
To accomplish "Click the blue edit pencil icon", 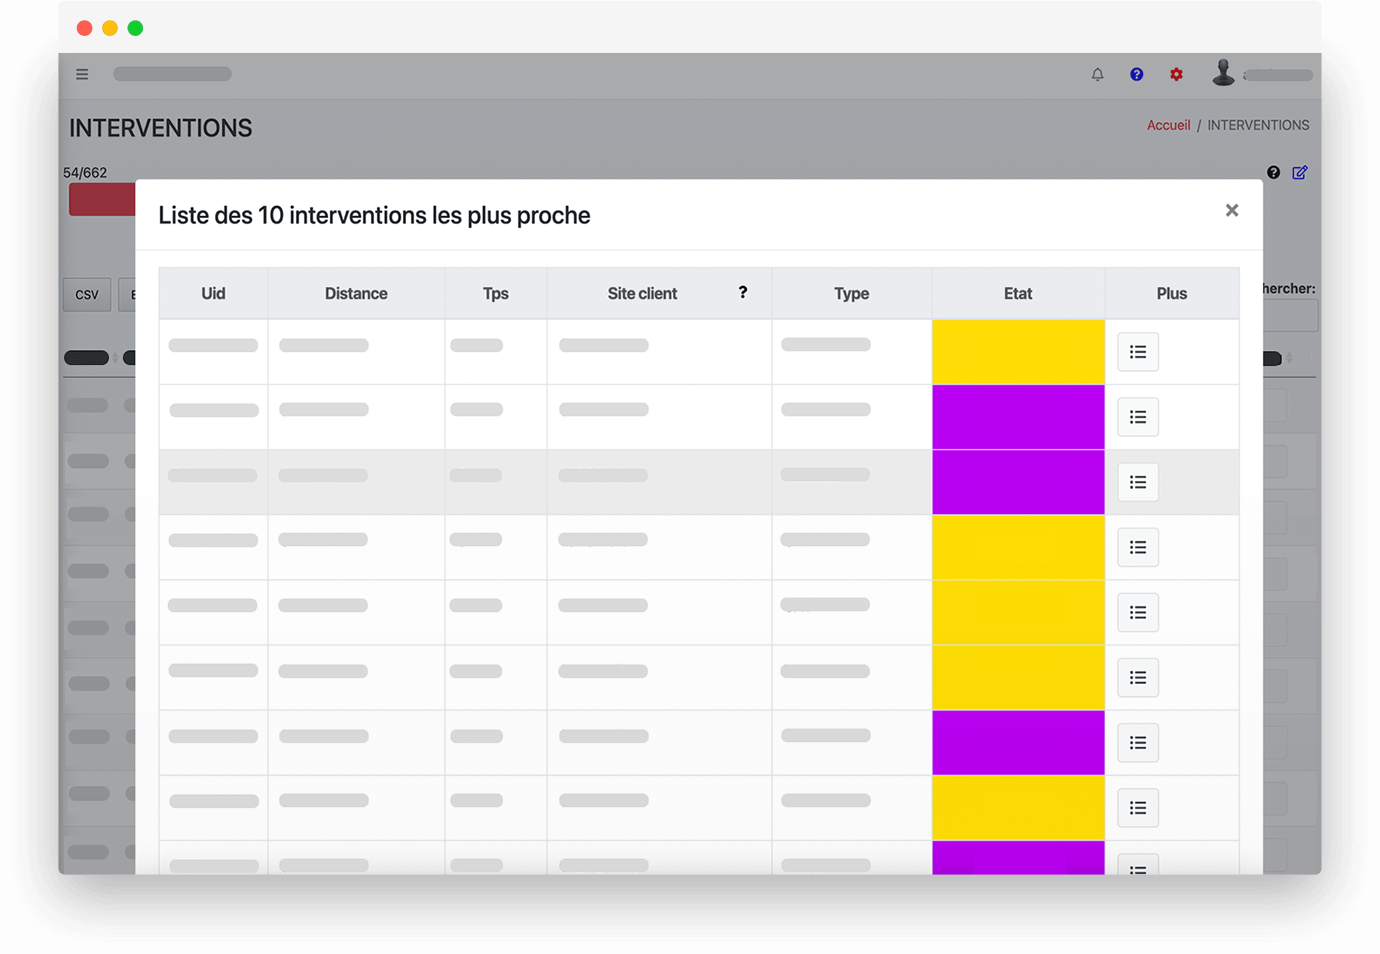I will click(x=1299, y=172).
